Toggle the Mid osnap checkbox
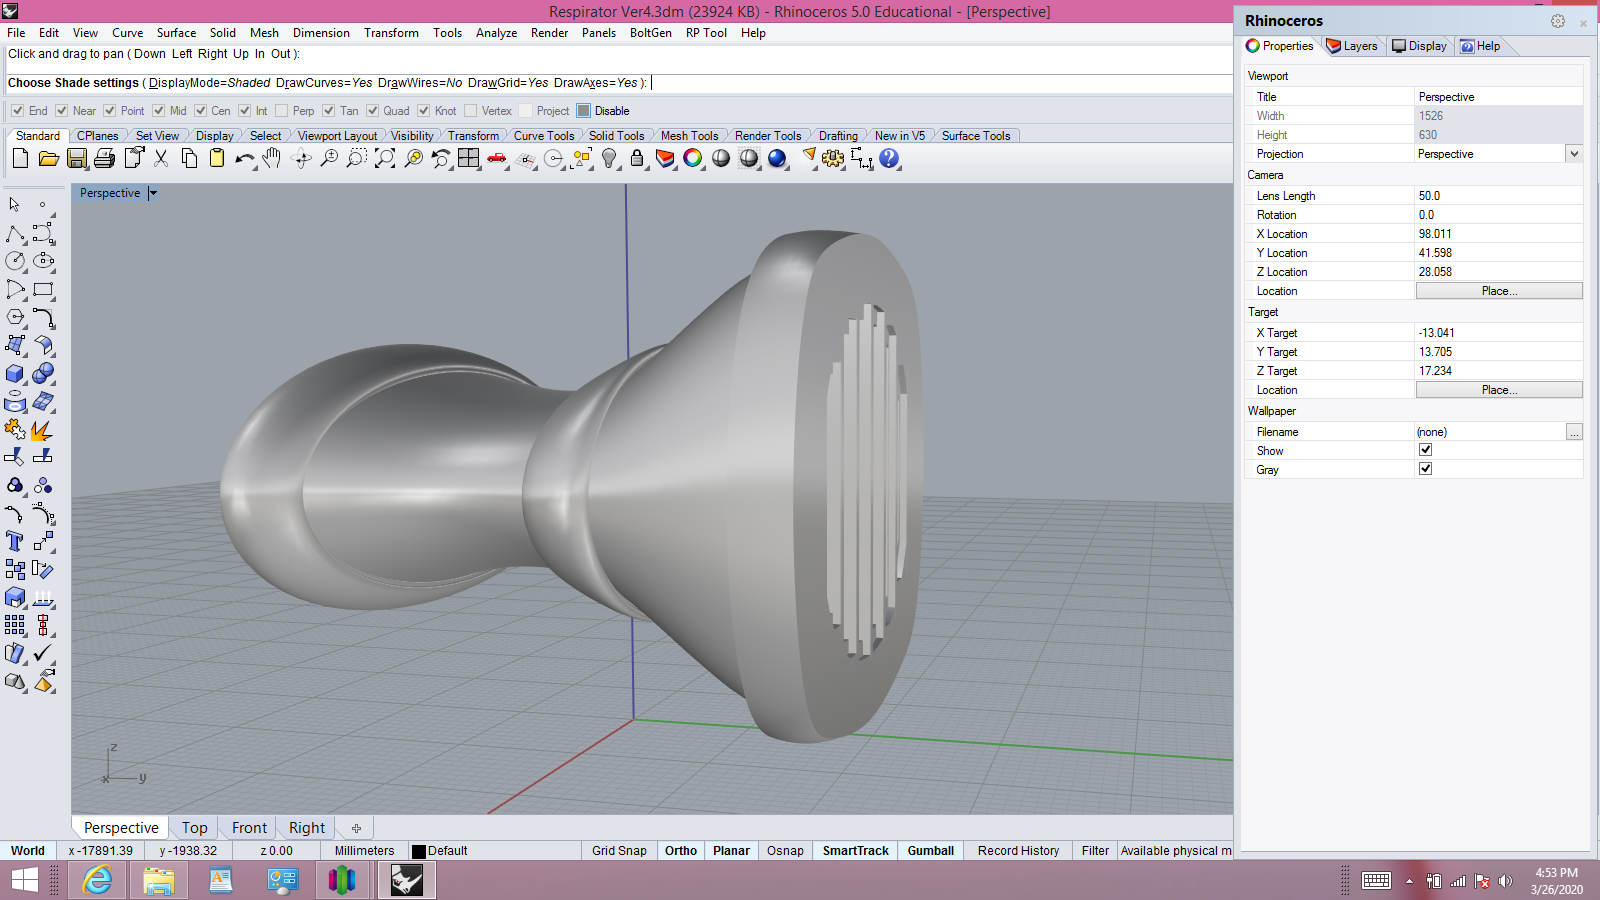Image resolution: width=1600 pixels, height=900 pixels. pos(159,111)
